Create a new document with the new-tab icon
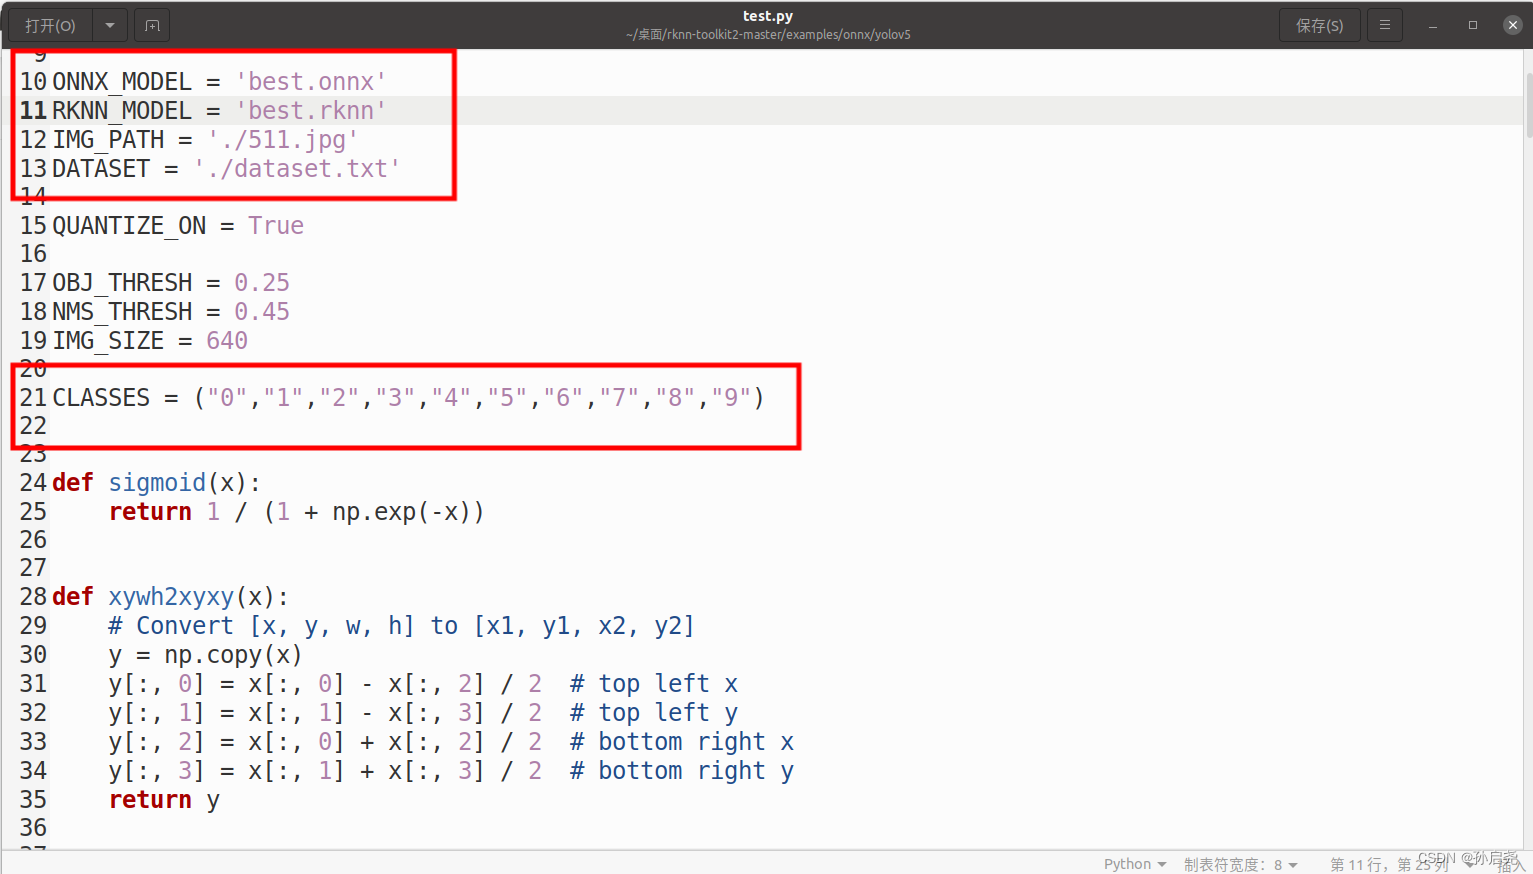 (x=152, y=25)
